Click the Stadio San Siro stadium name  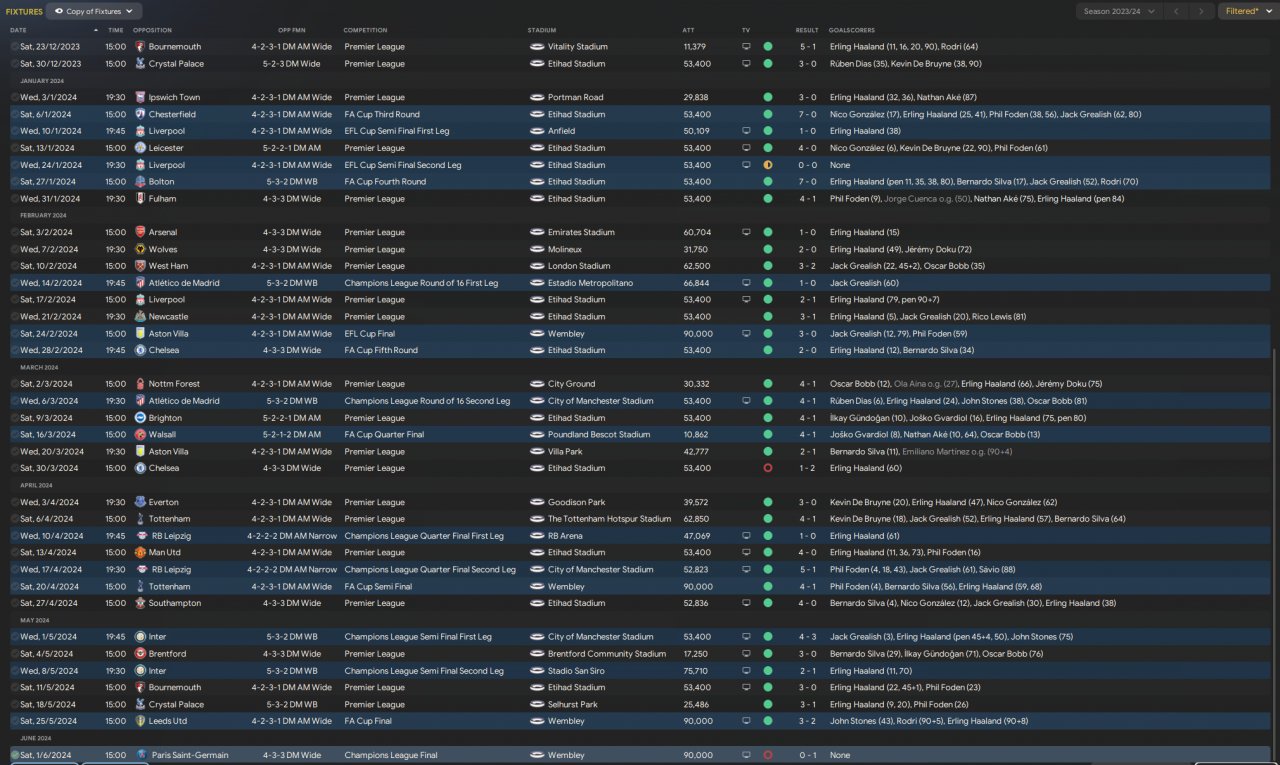pyautogui.click(x=576, y=671)
